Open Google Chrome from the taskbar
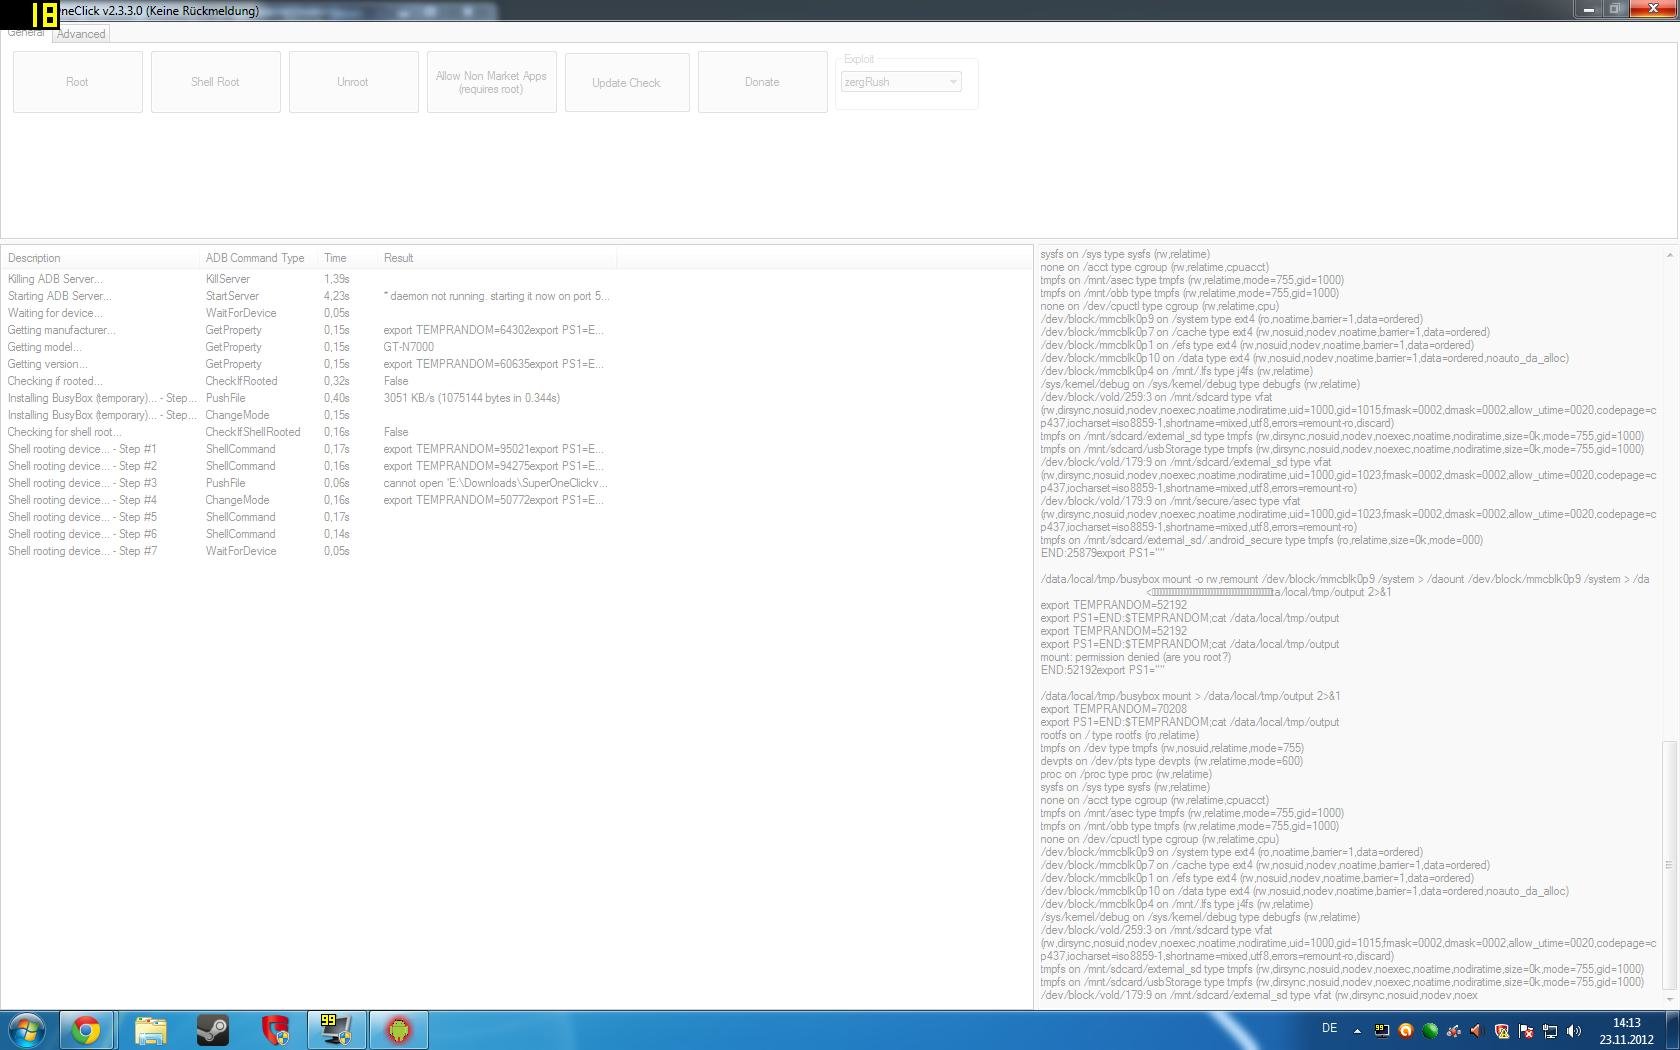 coord(86,1030)
